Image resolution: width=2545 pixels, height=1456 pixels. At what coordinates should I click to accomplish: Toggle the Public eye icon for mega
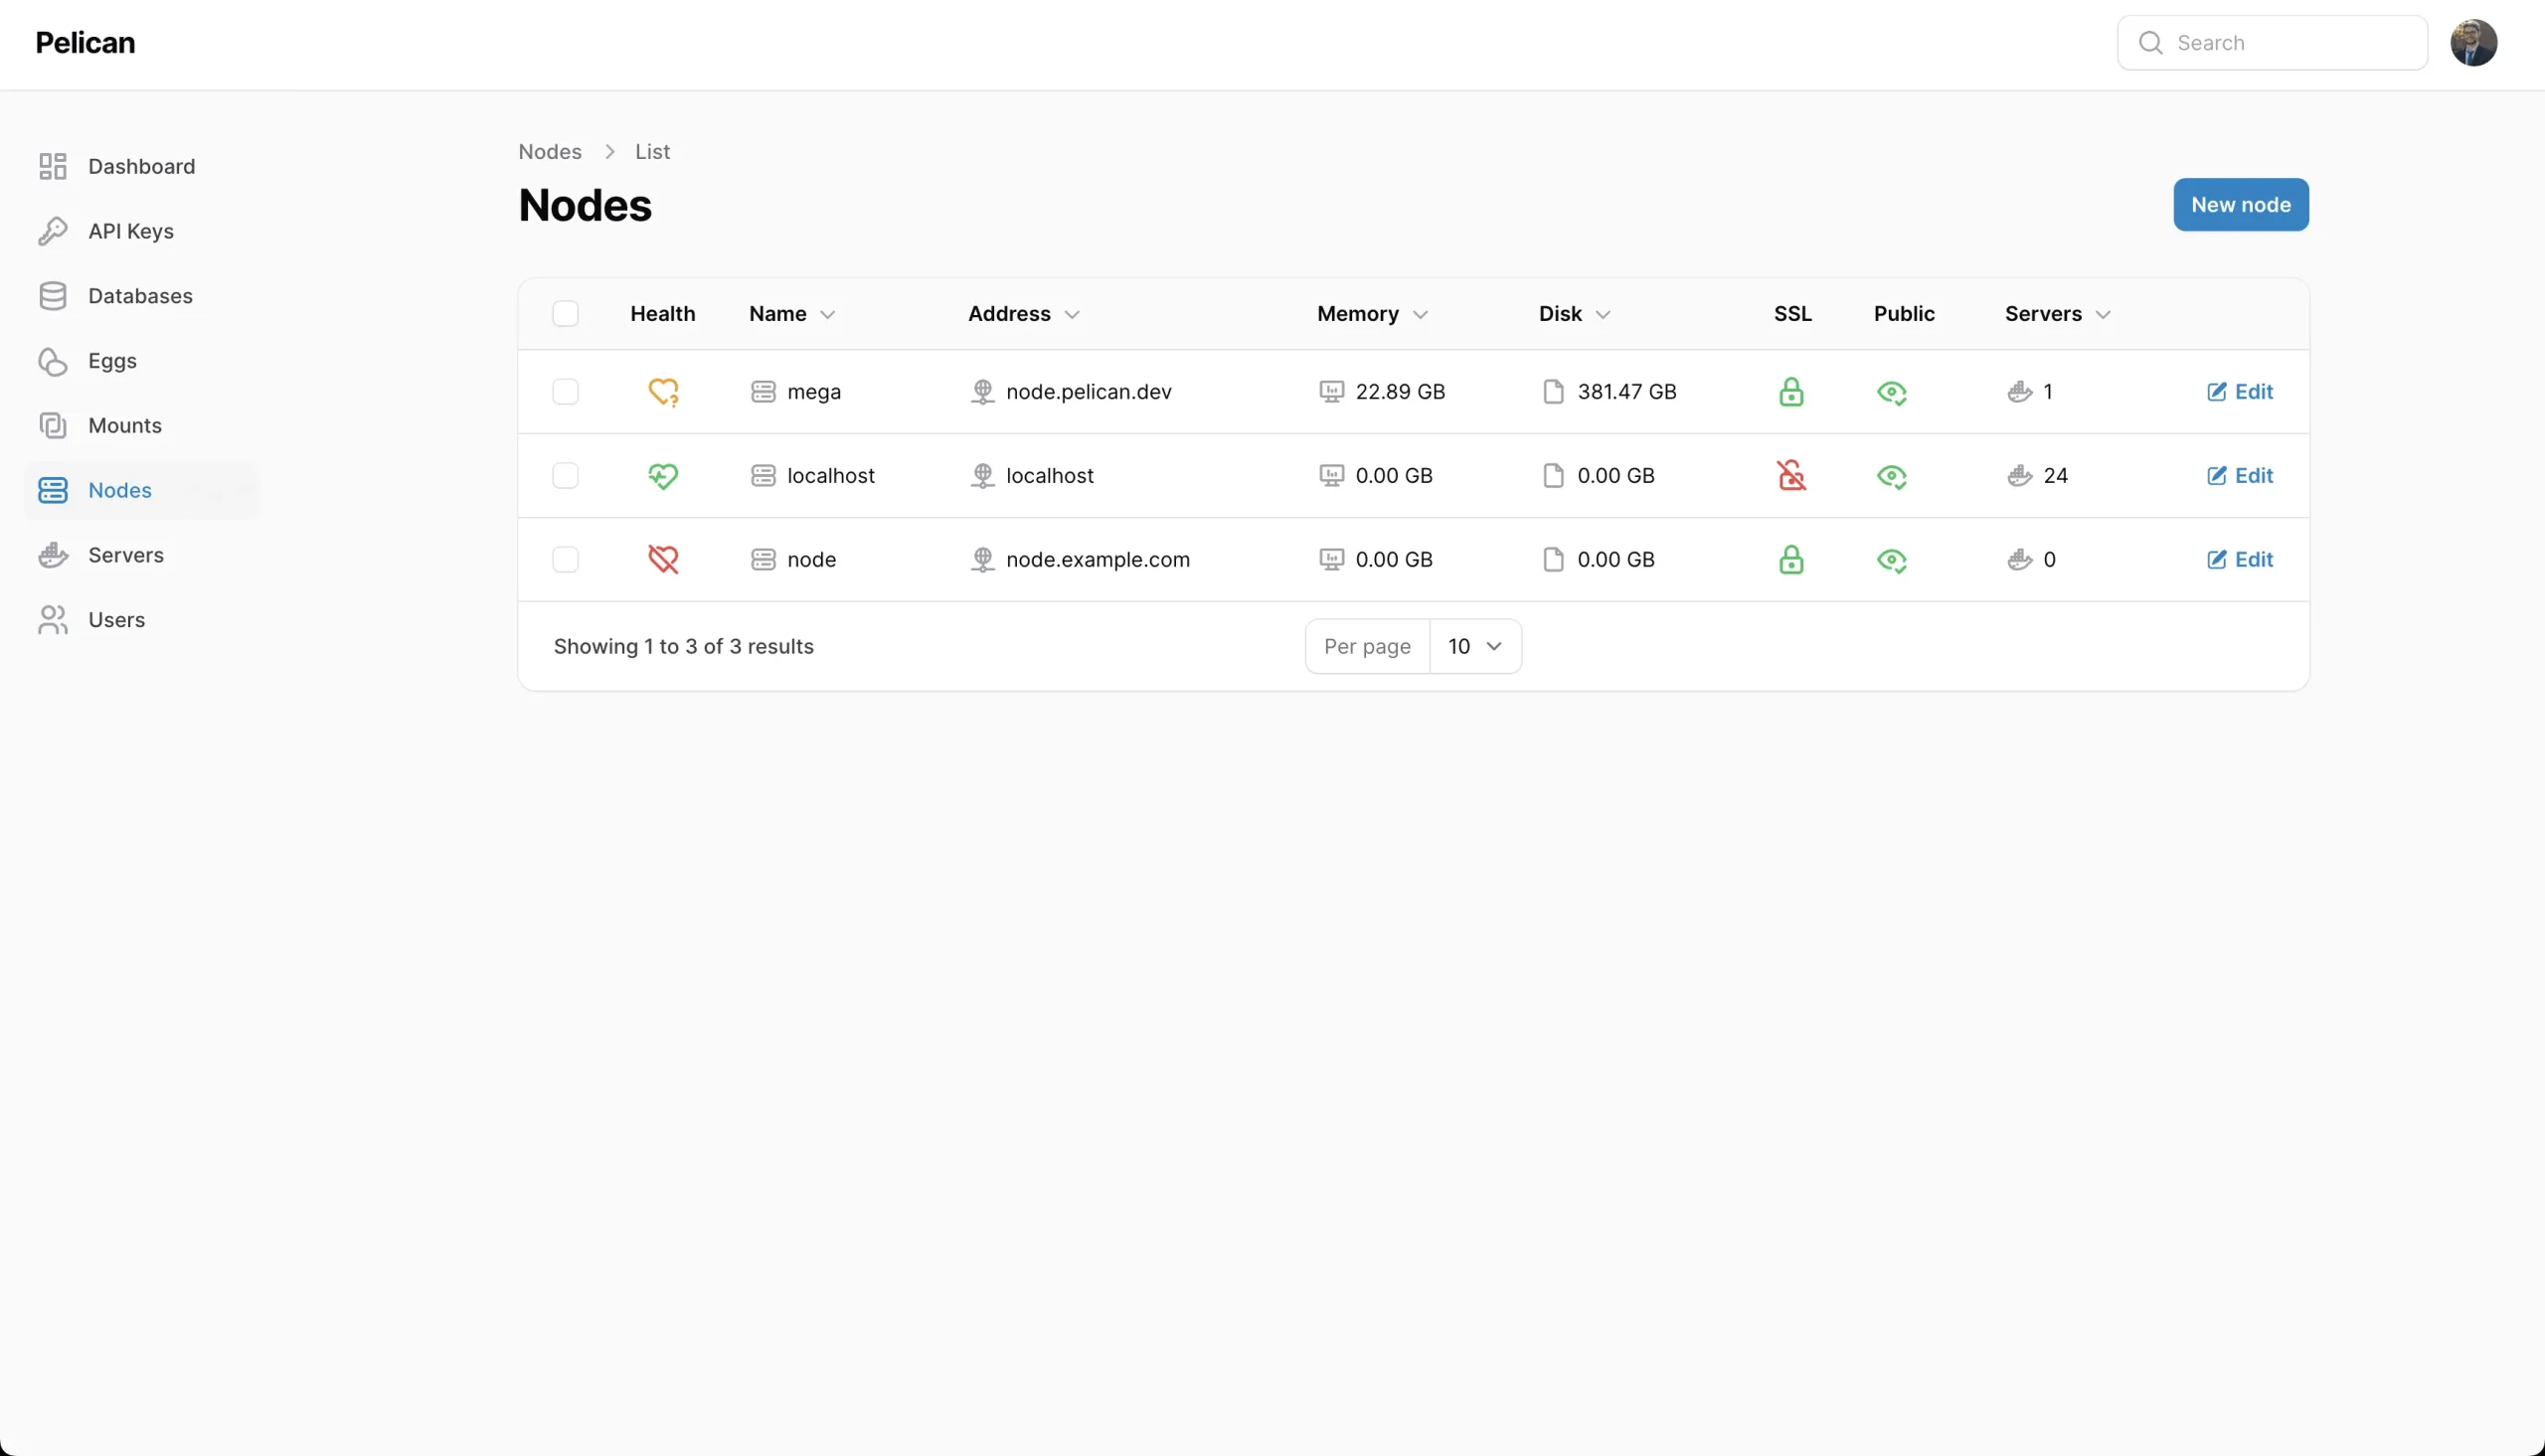pyautogui.click(x=1891, y=392)
